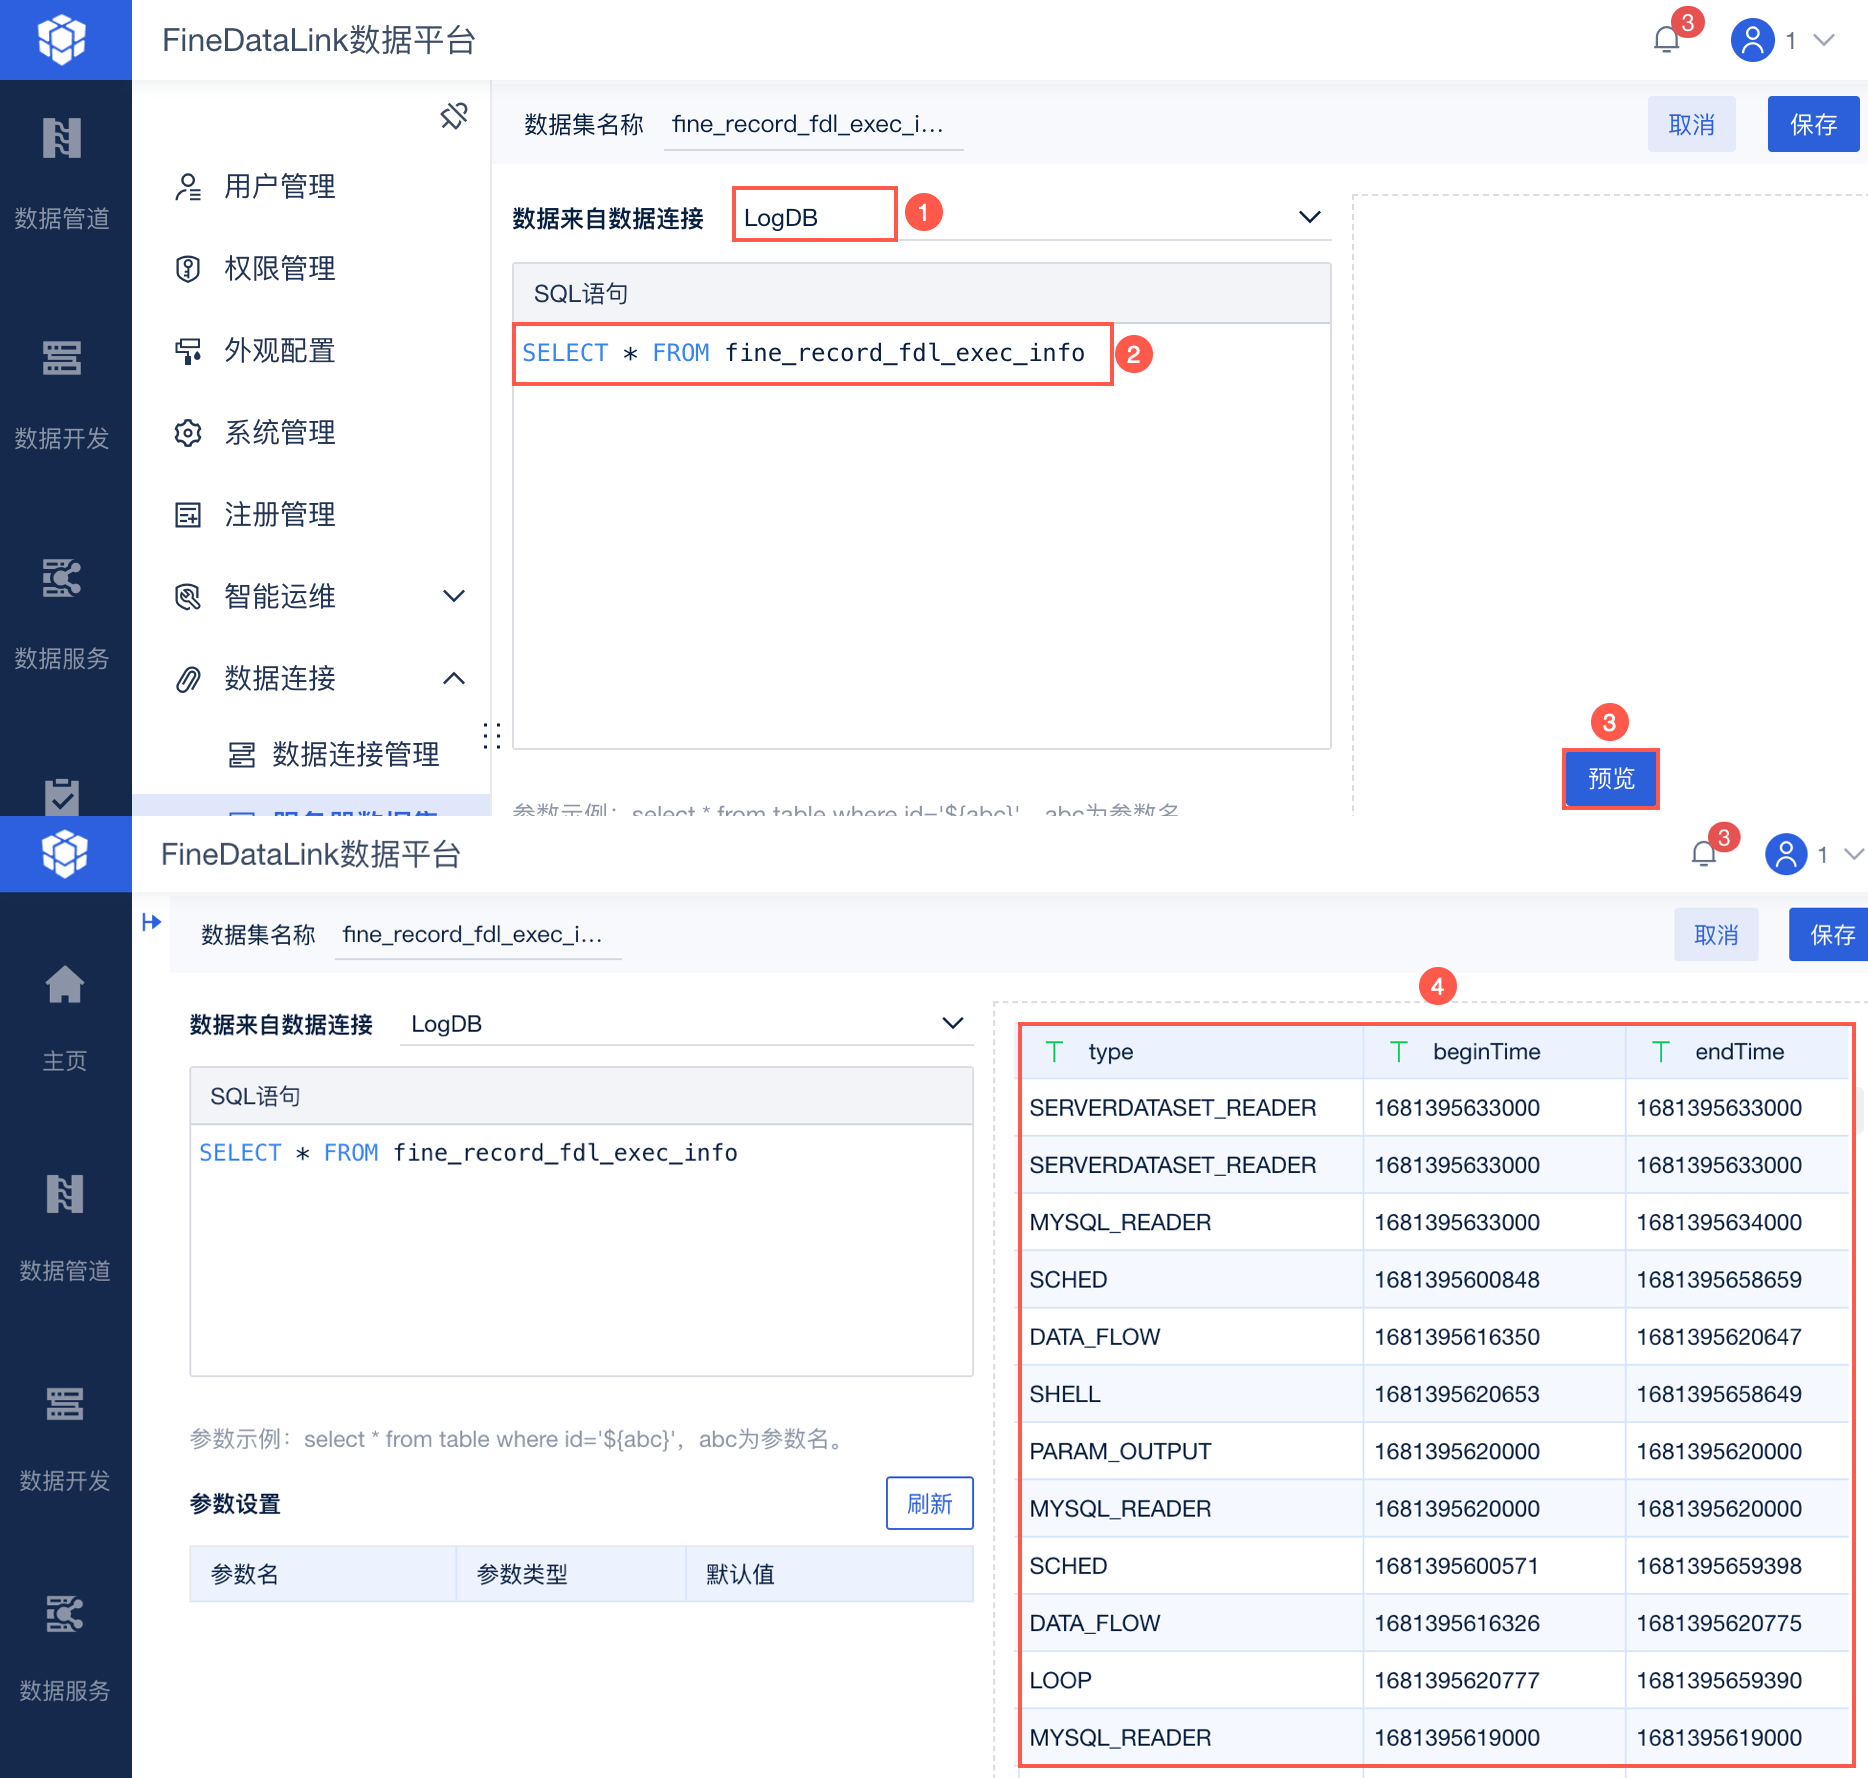Open the user menu chevron in upper screenshot
1868x1778 pixels.
pyautogui.click(x=1825, y=40)
